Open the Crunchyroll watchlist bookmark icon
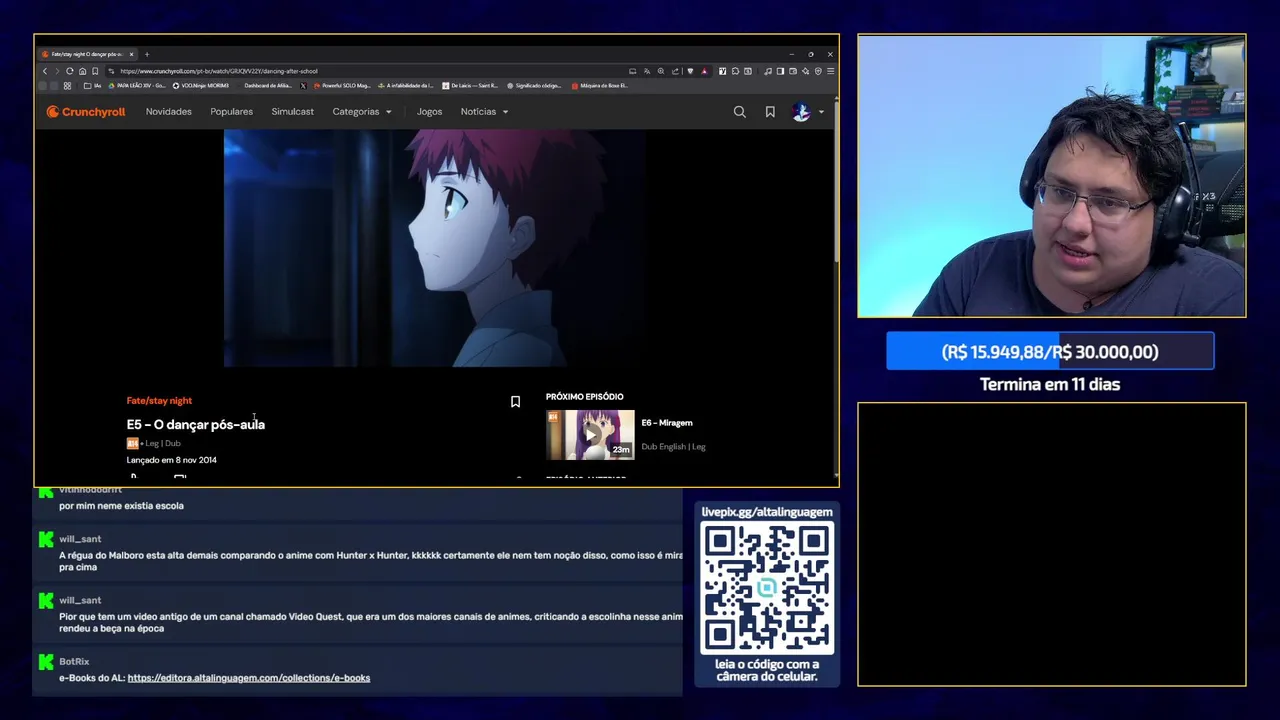Viewport: 1280px width, 720px height. [x=770, y=112]
